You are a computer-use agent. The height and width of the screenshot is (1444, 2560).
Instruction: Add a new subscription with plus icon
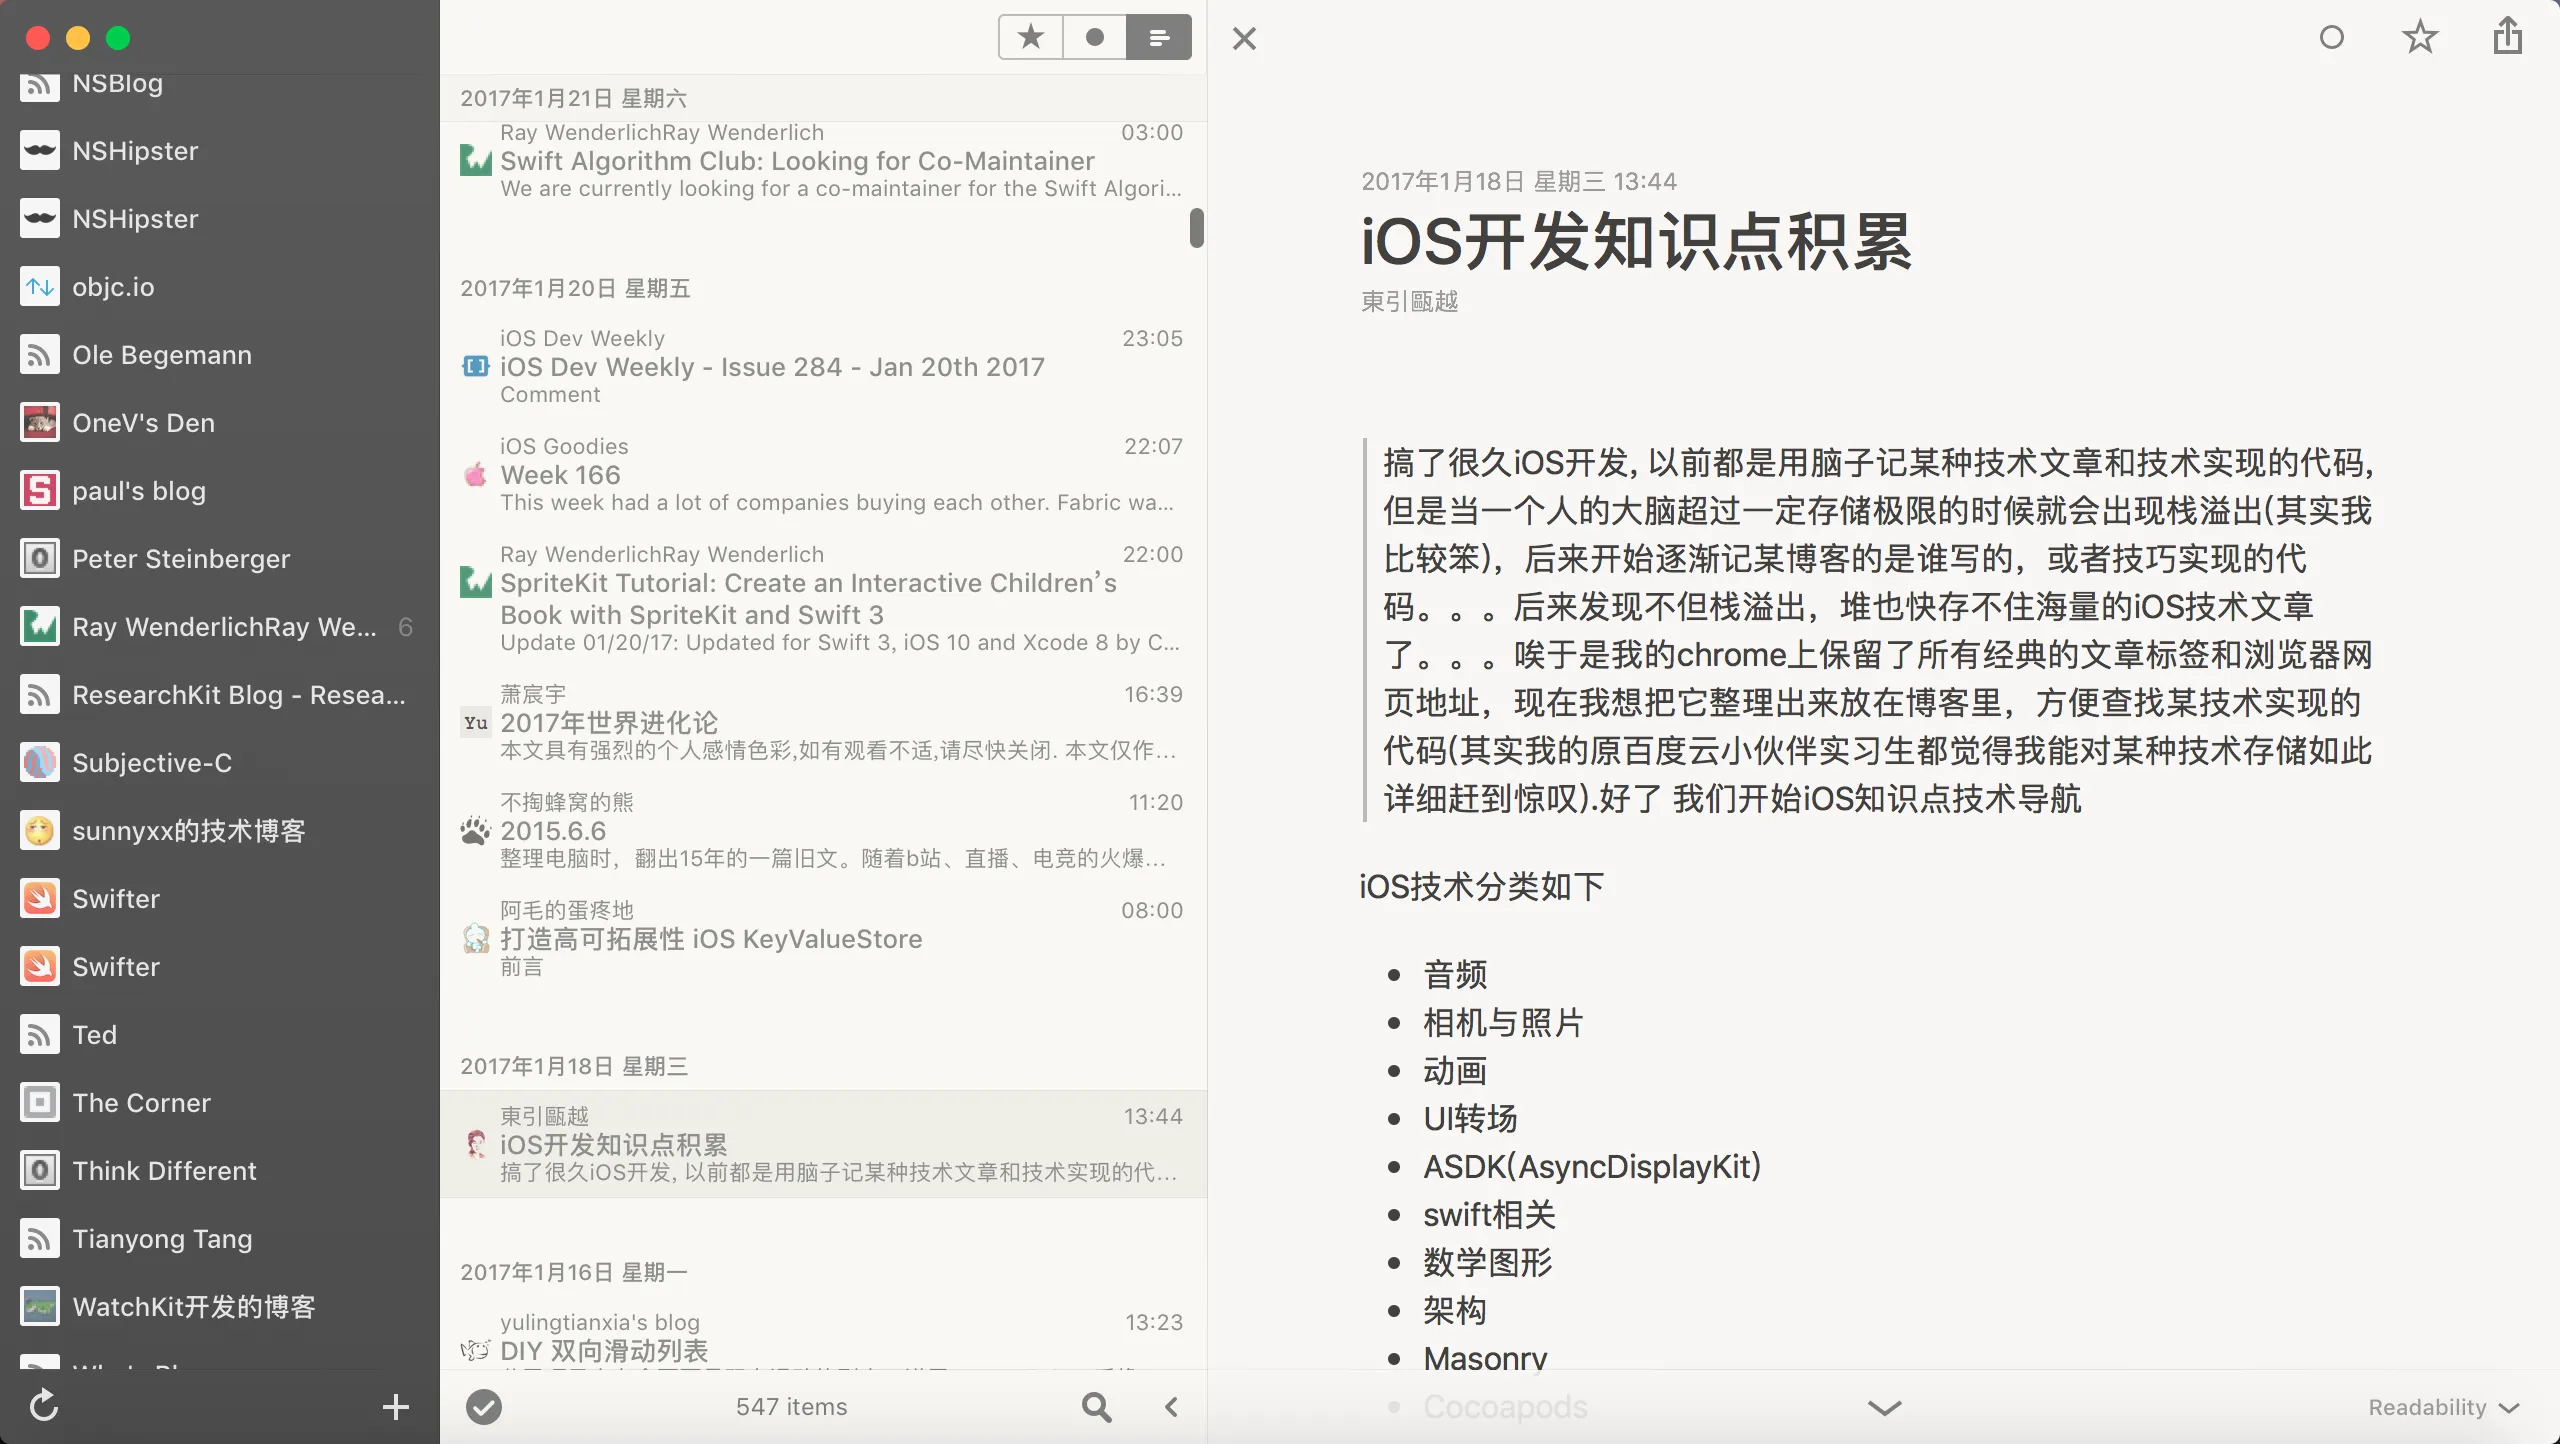pos(396,1407)
